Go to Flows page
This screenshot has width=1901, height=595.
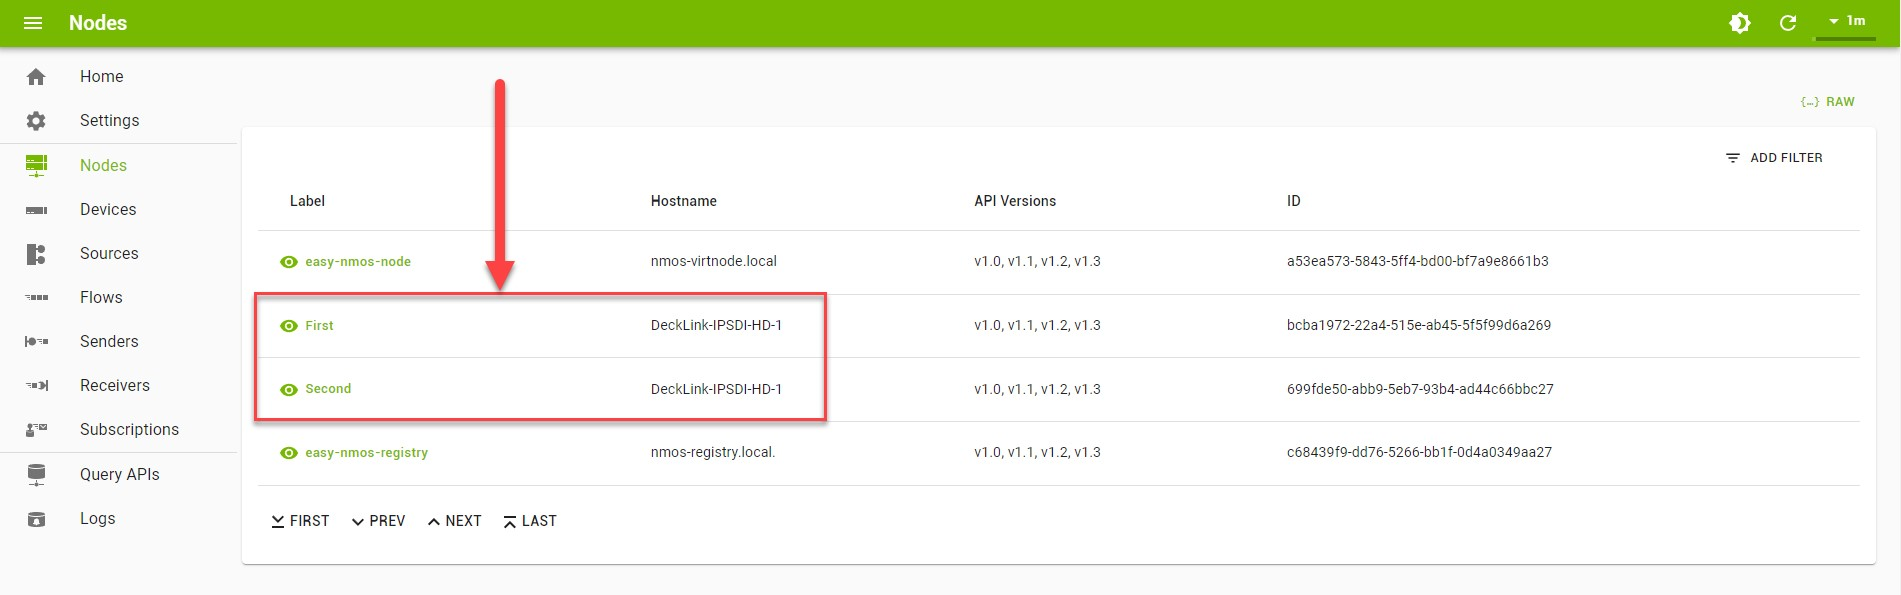pyautogui.click(x=101, y=298)
